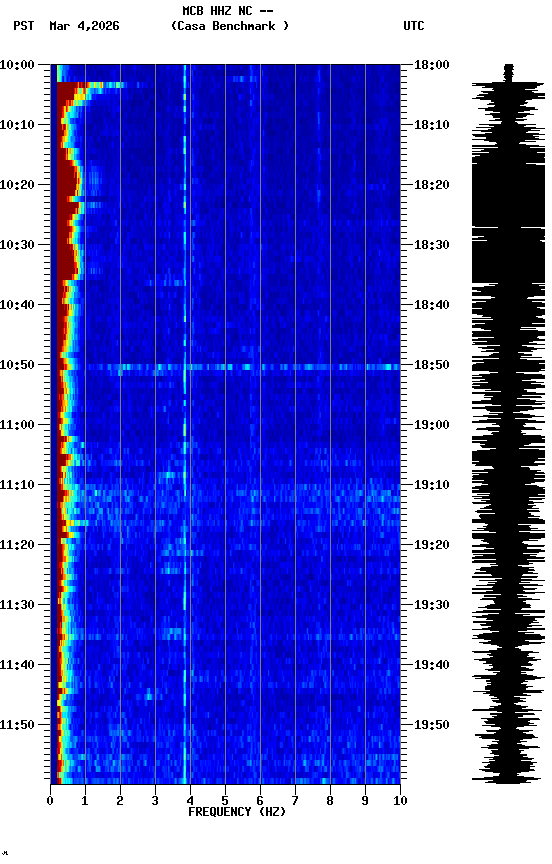This screenshot has width=552, height=864.
Task: Click the 18:10 UTC time label
Action: click(x=432, y=125)
